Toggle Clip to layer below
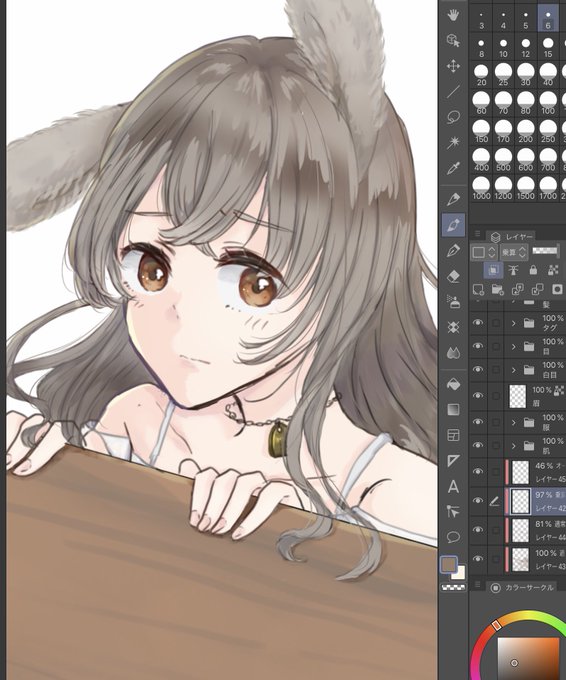566x680 pixels. 493,270
